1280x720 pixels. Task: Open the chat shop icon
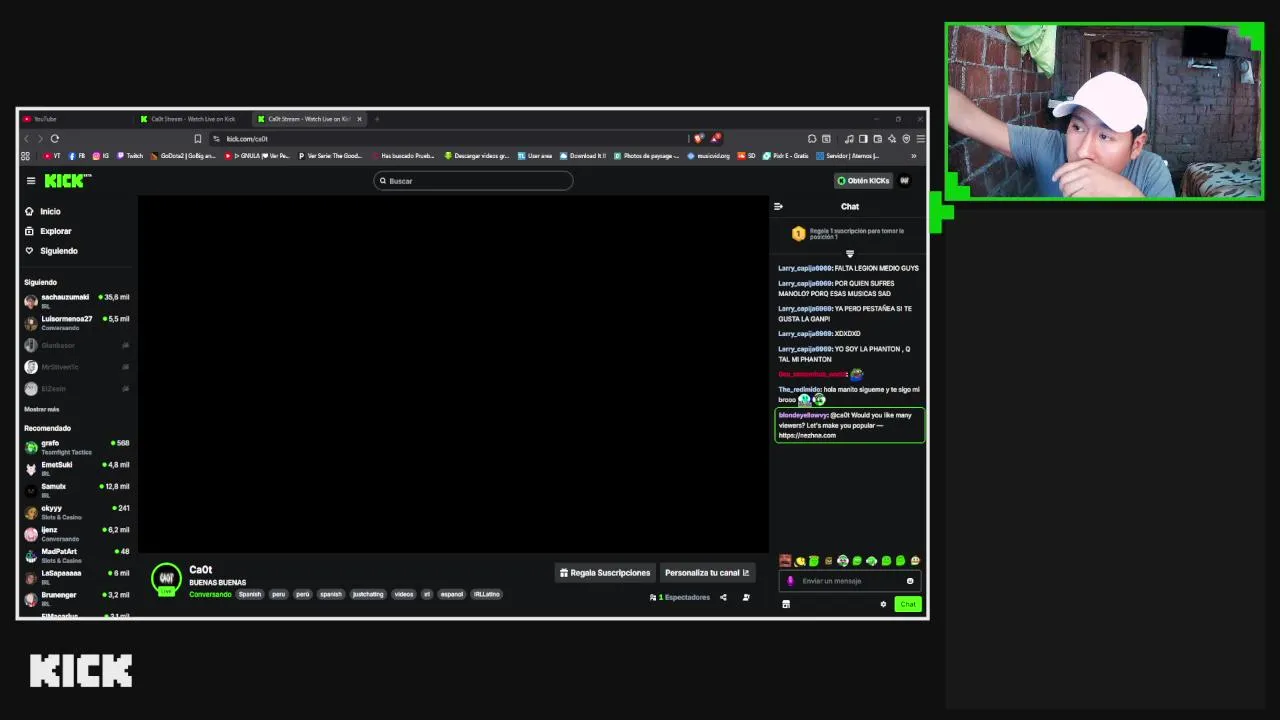point(786,604)
